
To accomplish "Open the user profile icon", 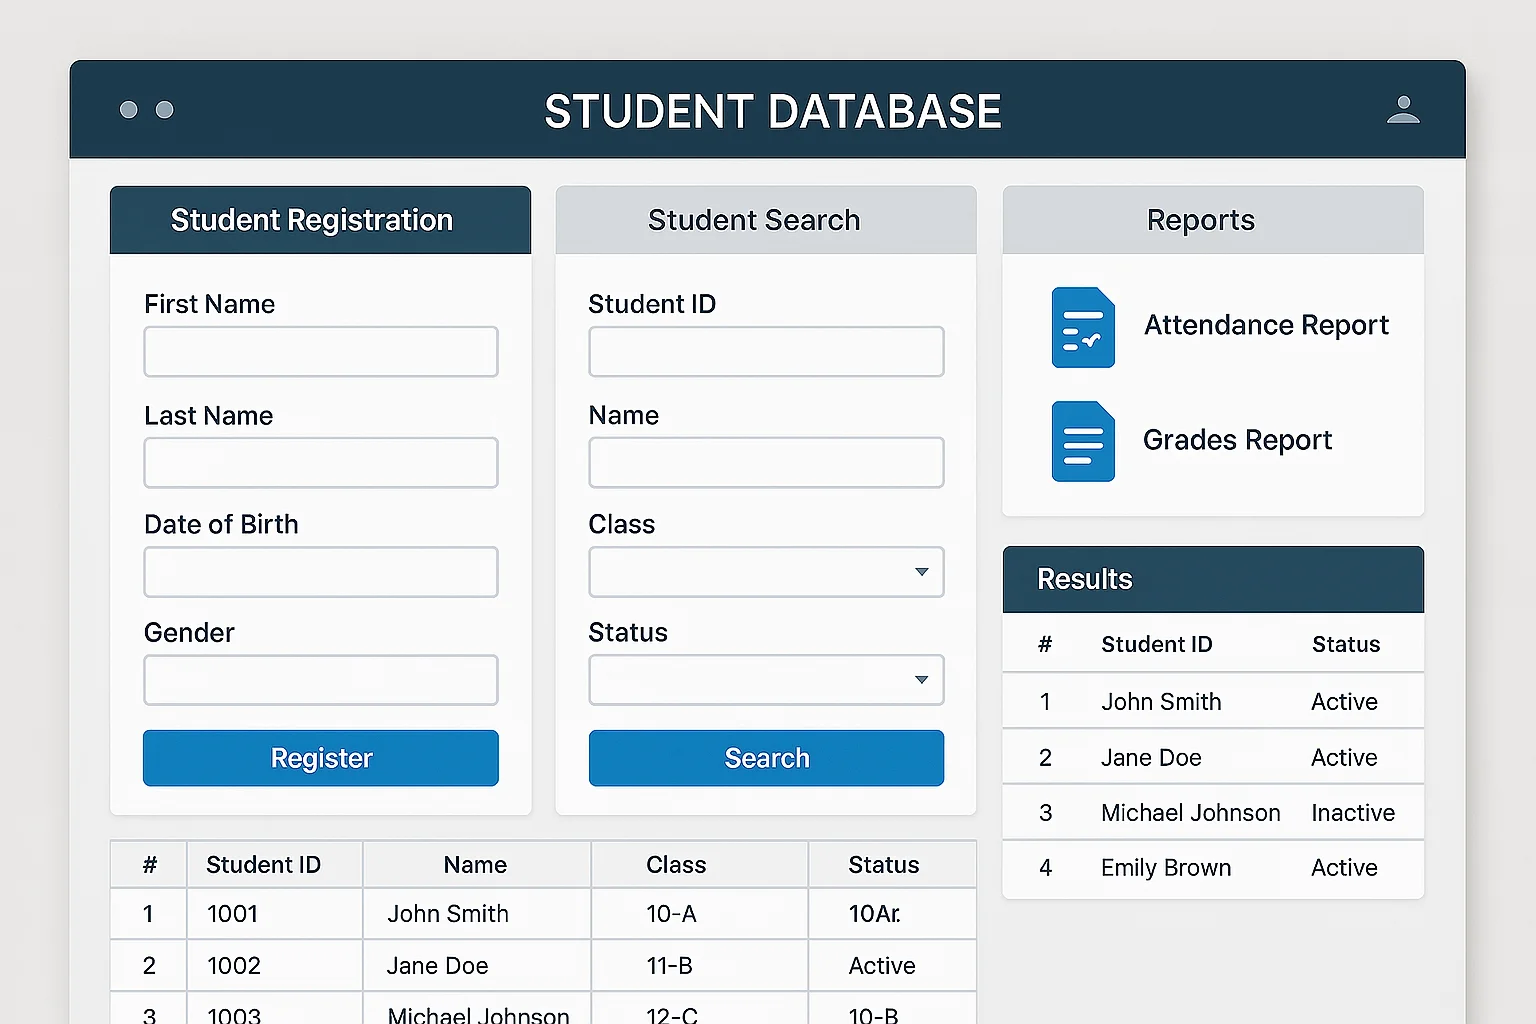I will pos(1404,110).
